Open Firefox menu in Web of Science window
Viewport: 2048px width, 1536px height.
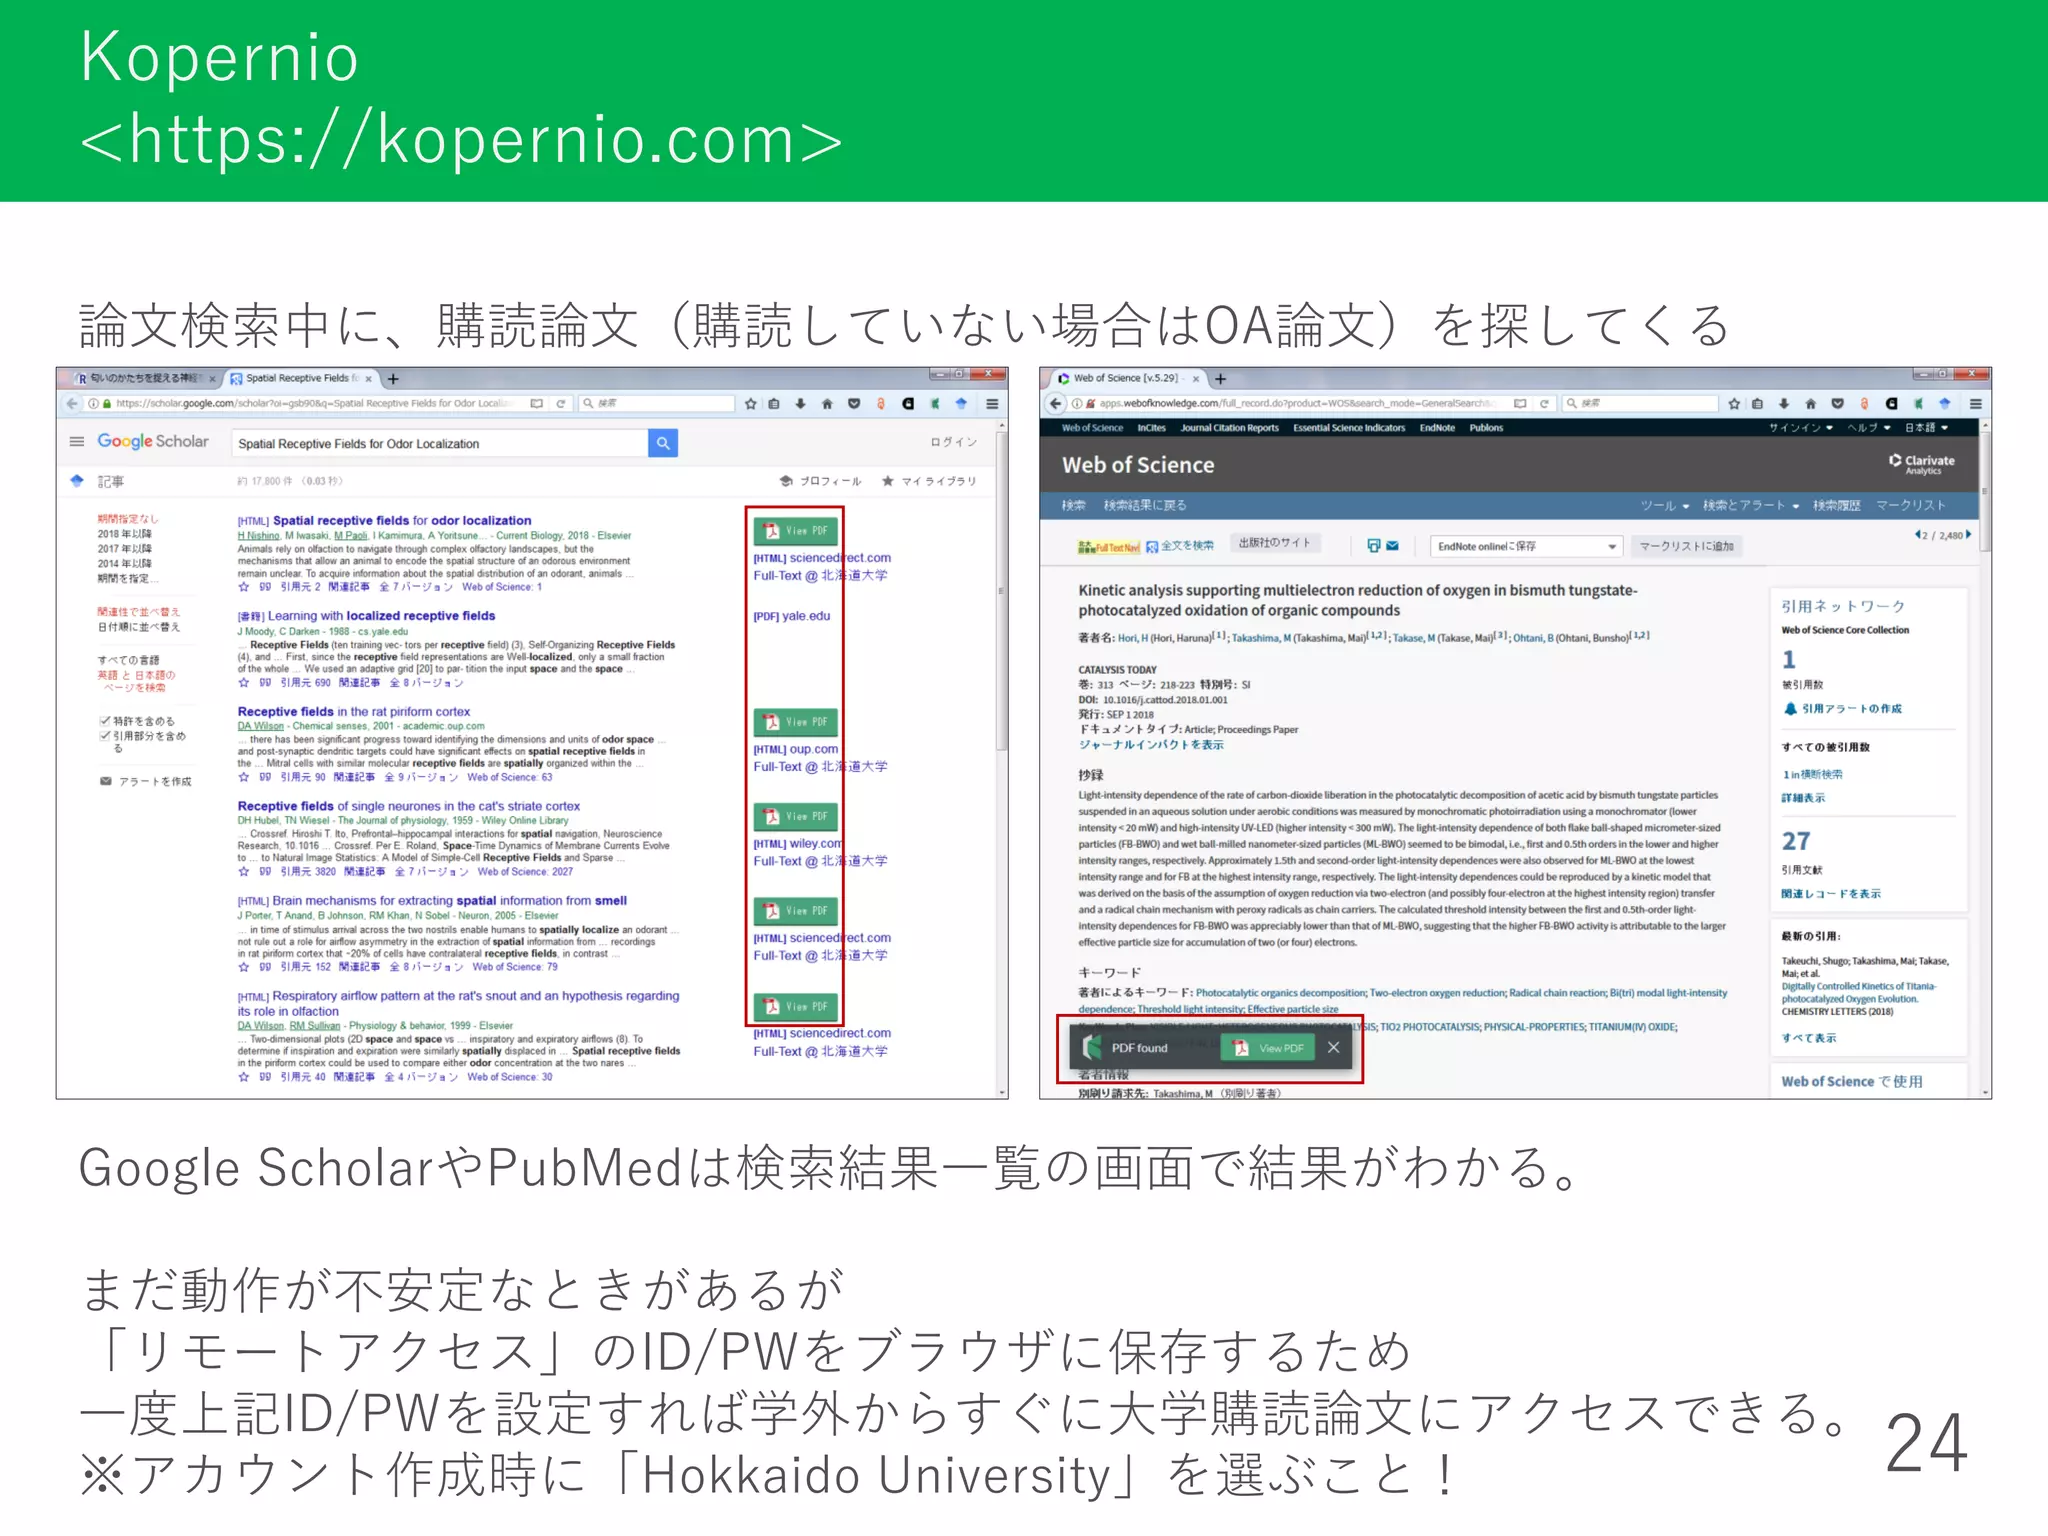pyautogui.click(x=1975, y=404)
